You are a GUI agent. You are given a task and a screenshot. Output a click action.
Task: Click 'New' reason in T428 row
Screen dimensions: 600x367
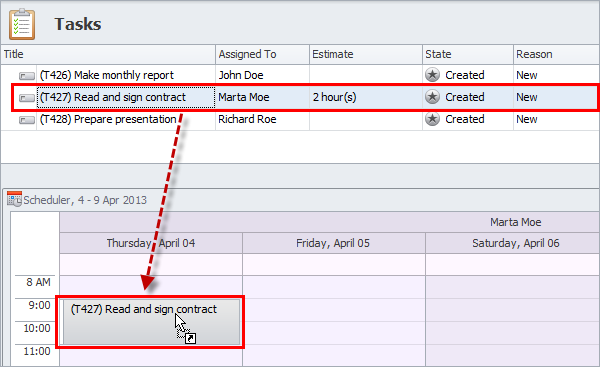[527, 119]
